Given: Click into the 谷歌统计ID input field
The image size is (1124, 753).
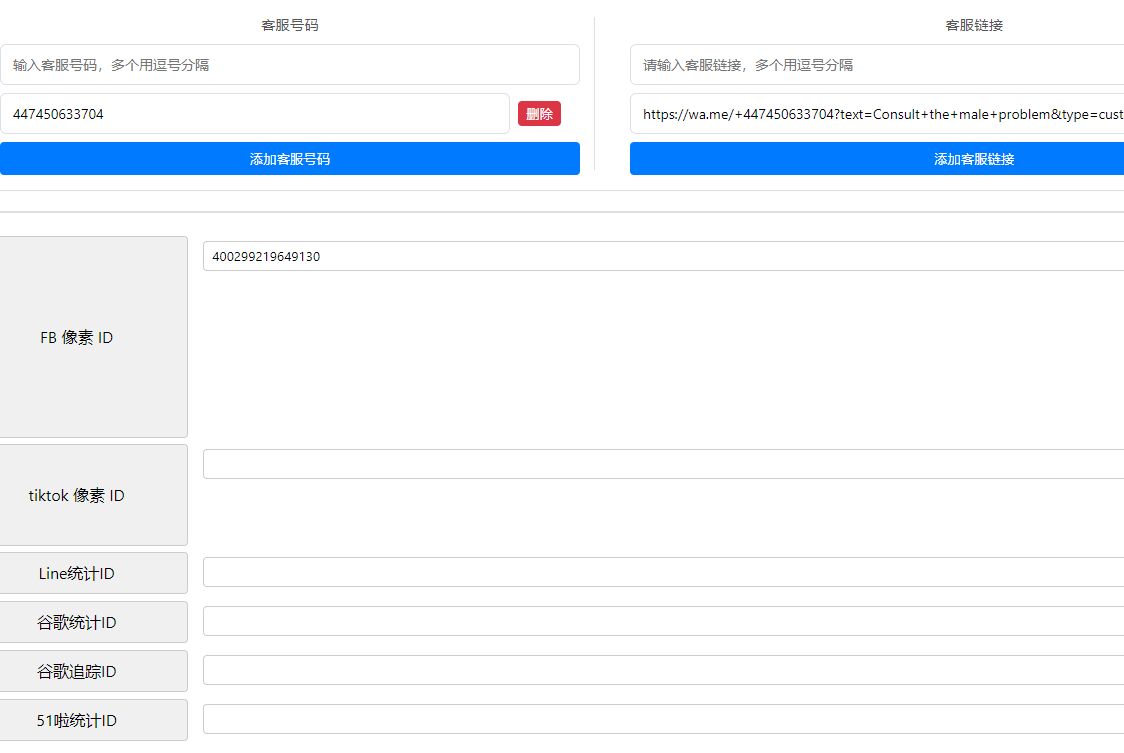Looking at the screenshot, I should coord(662,621).
